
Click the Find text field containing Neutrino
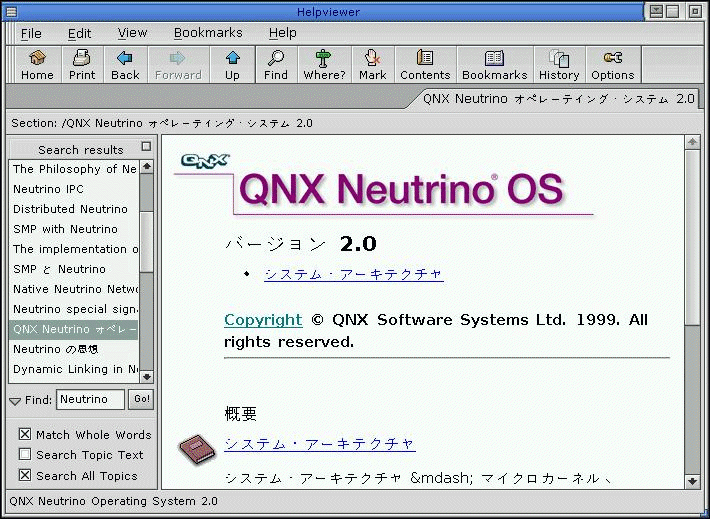pos(90,399)
